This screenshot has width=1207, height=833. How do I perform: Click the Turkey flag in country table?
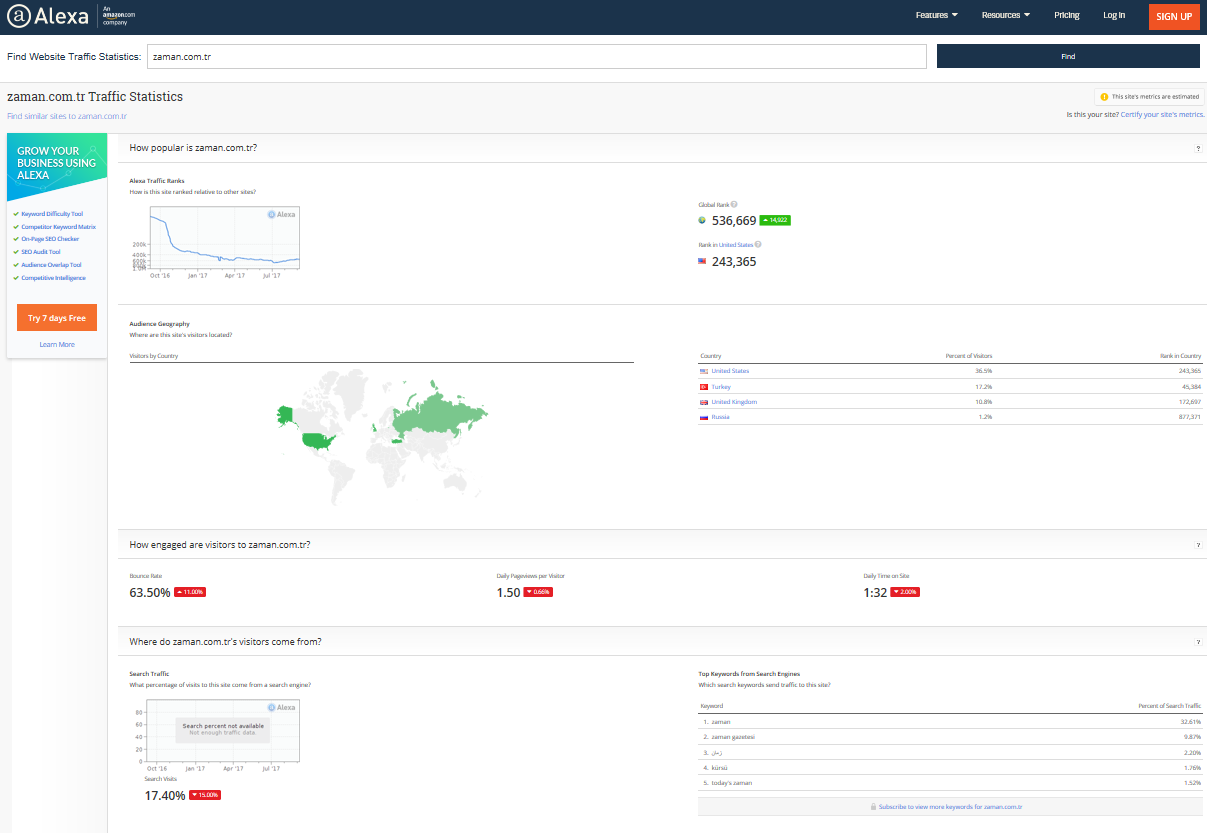pos(704,386)
